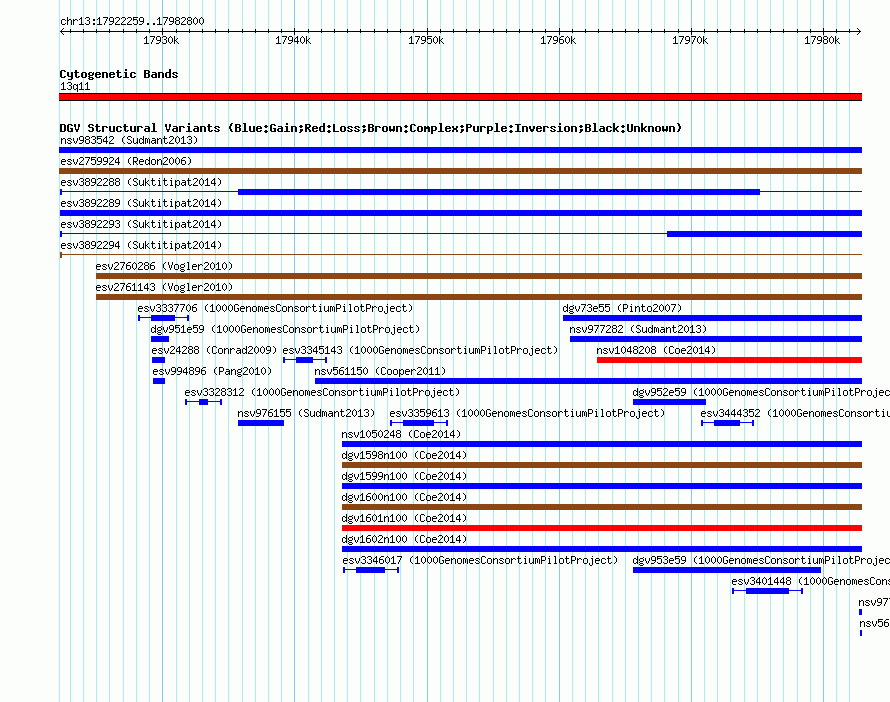Viewport: 890px width, 702px height.
Task: Open the dgv1600n100 (Coe2014) label
Action: point(404,497)
